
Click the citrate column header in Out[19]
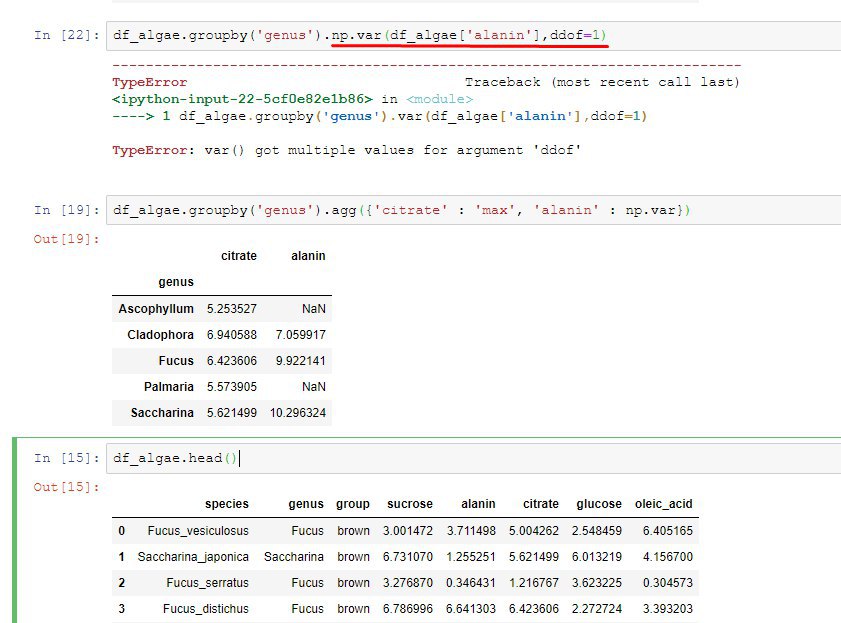coord(239,256)
